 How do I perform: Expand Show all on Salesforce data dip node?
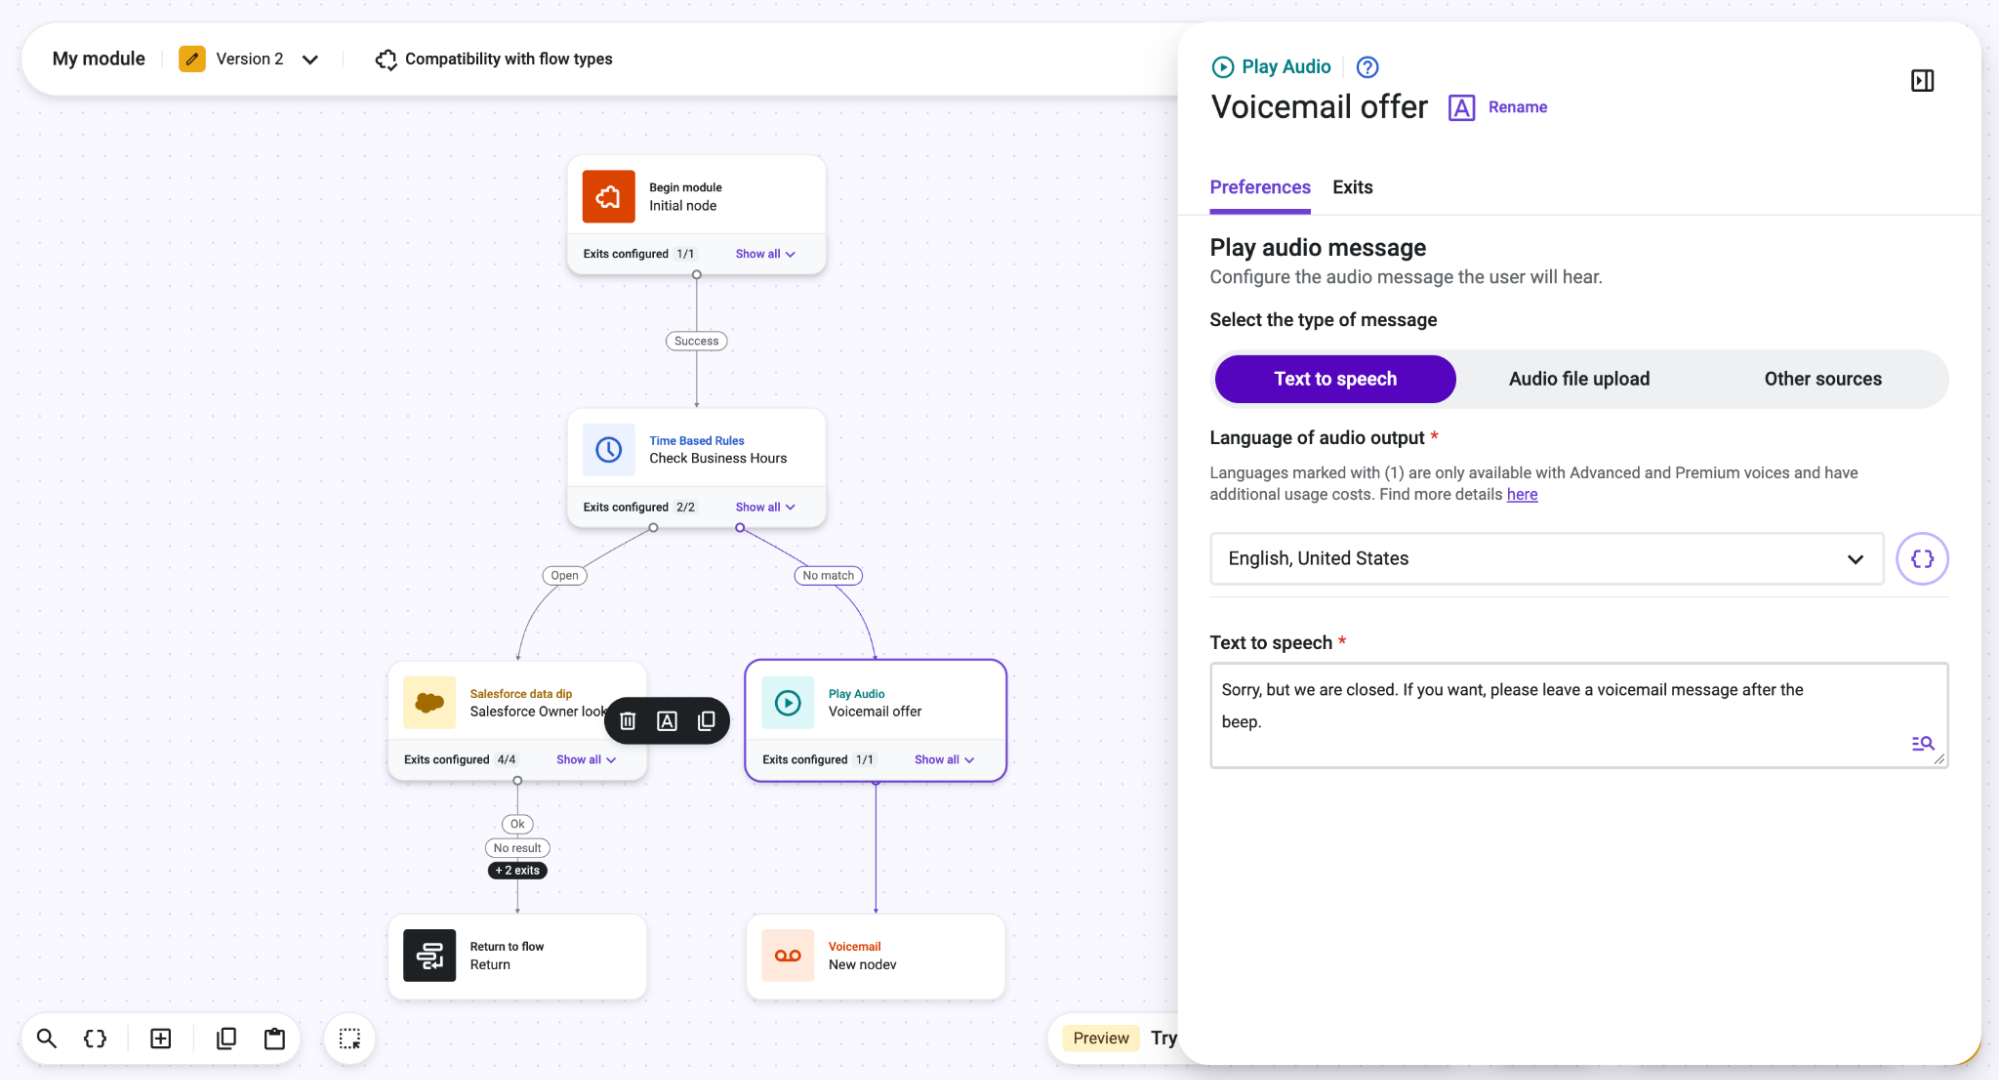pyautogui.click(x=586, y=760)
